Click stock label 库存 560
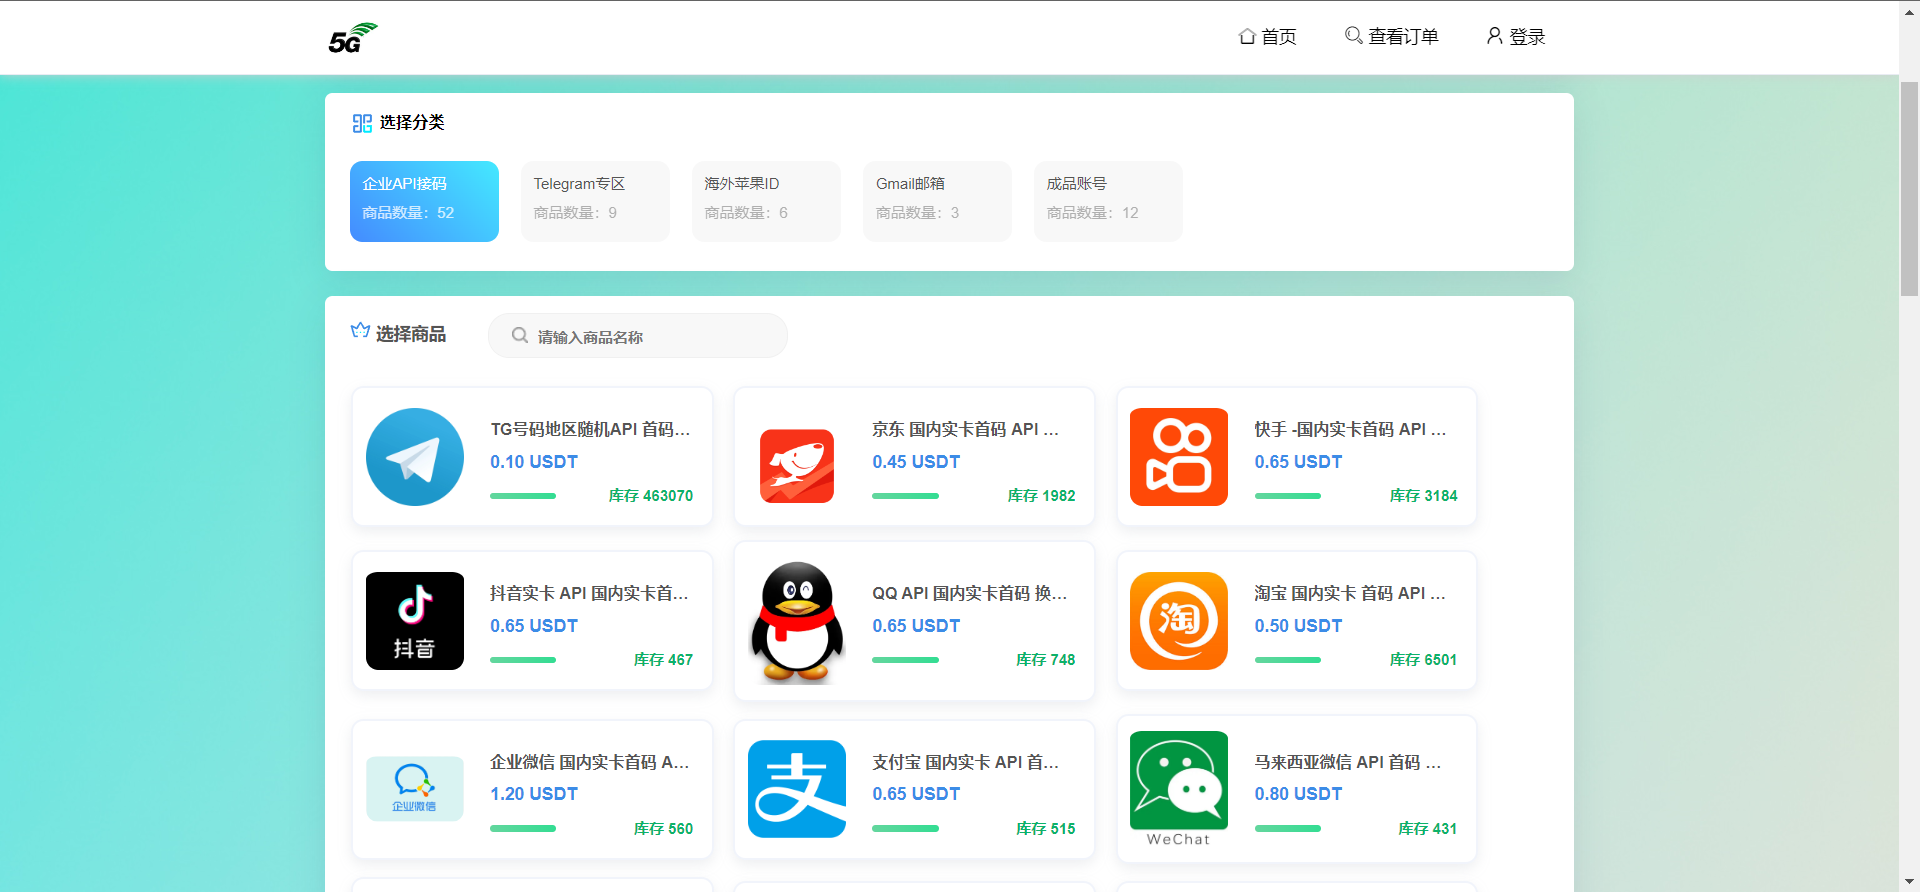Viewport: 1920px width, 892px height. click(663, 829)
